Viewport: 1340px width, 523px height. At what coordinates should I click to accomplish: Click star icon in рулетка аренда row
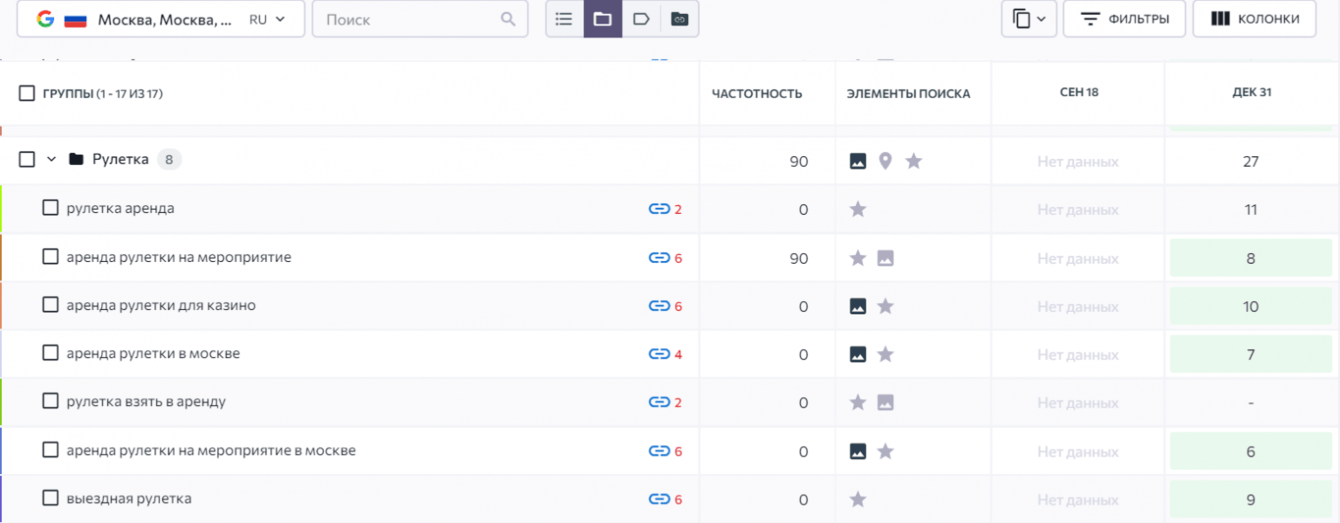858,209
